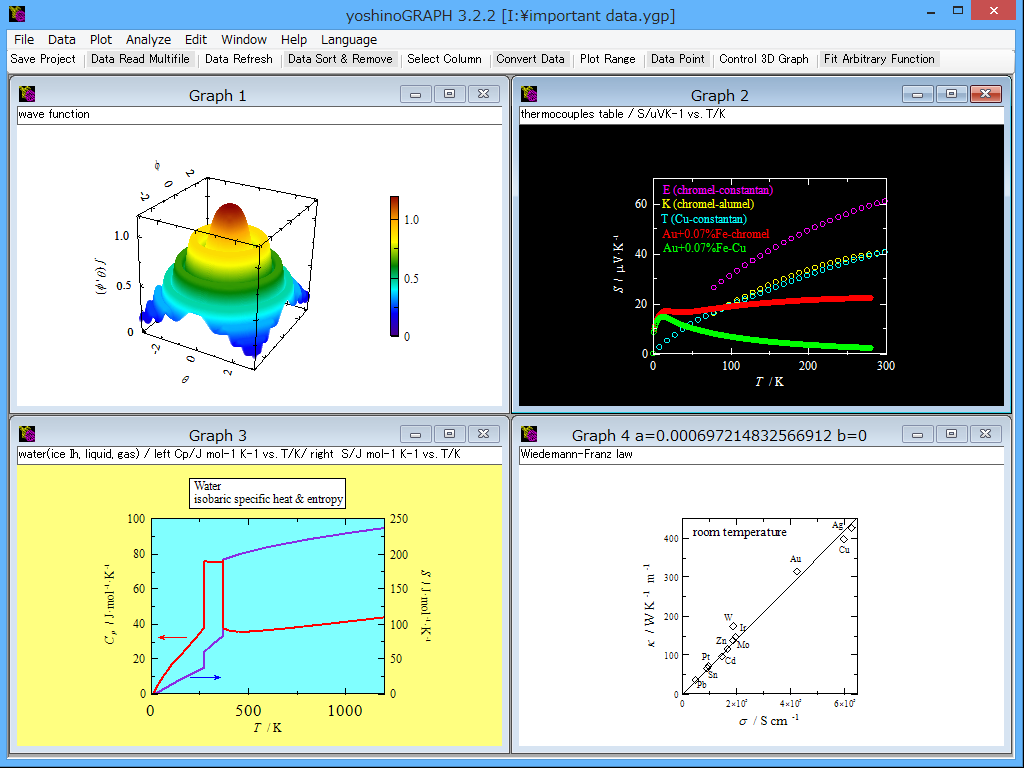
Task: Open the File menu
Action: 24,40
